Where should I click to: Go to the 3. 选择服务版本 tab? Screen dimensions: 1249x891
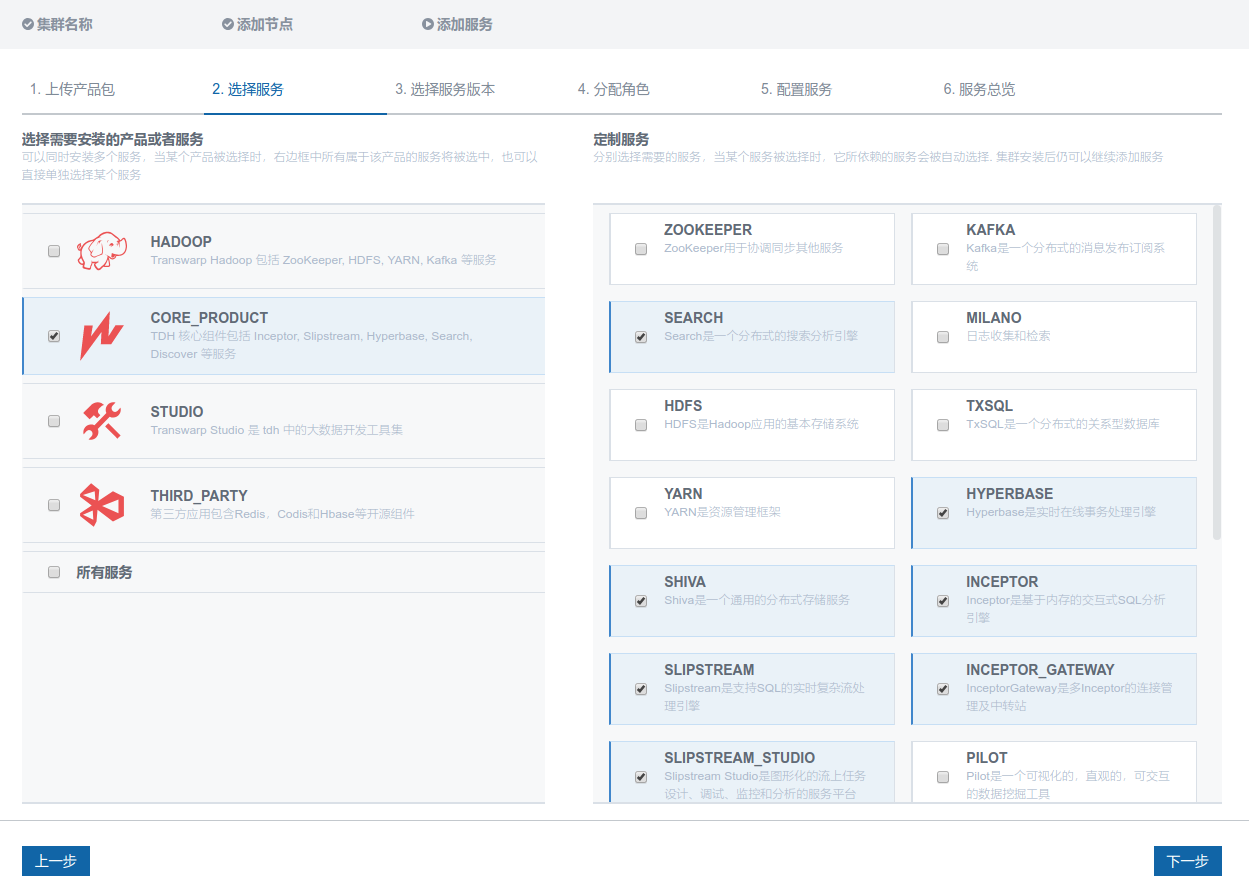pyautogui.click(x=445, y=89)
